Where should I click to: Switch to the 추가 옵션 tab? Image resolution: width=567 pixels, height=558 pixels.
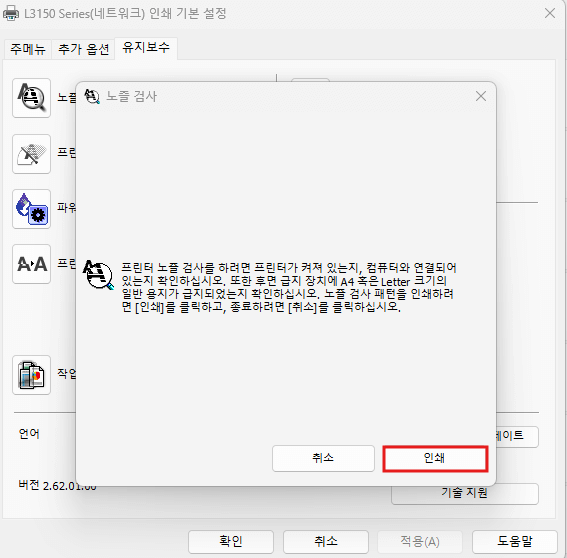(x=83, y=49)
